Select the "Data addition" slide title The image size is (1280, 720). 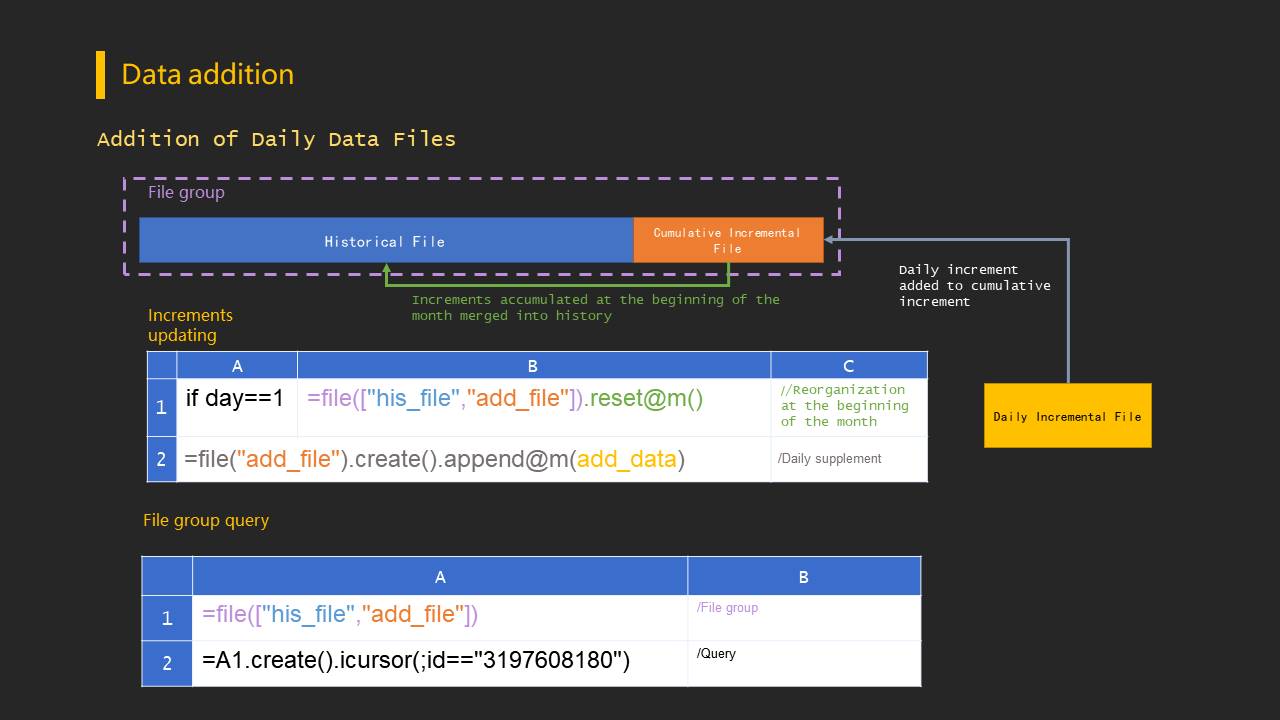click(207, 75)
